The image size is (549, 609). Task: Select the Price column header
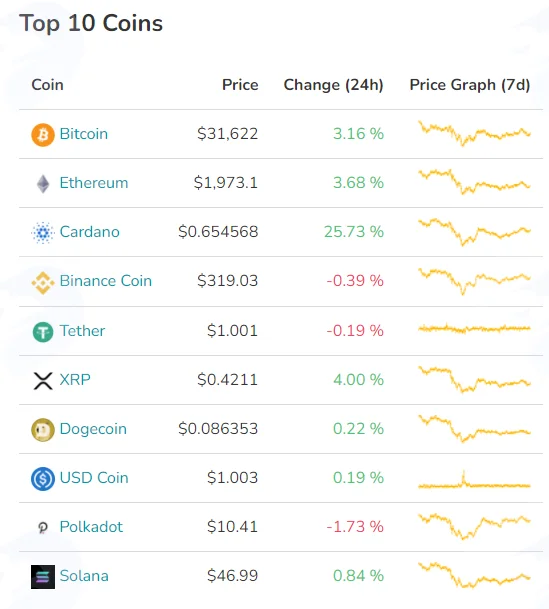pos(240,85)
